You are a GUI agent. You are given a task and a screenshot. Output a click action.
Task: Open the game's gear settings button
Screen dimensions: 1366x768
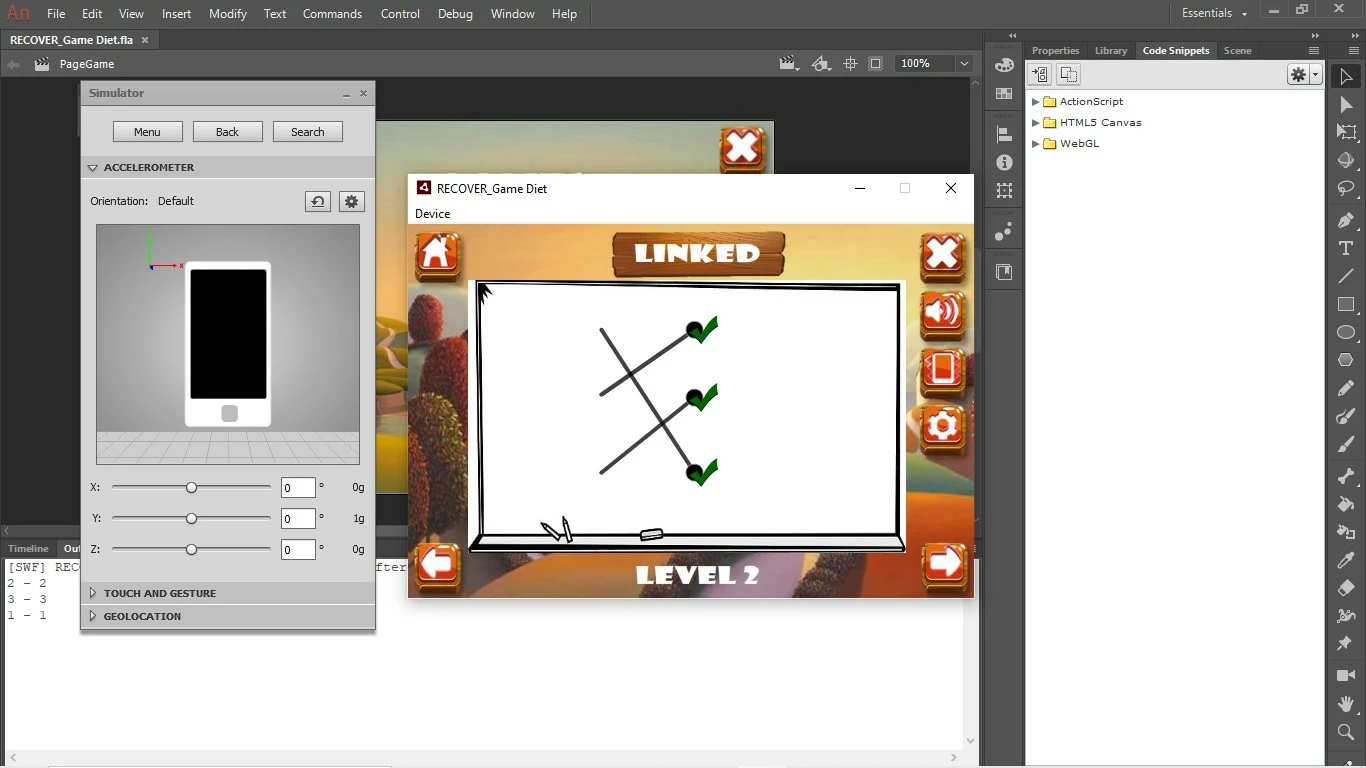942,427
